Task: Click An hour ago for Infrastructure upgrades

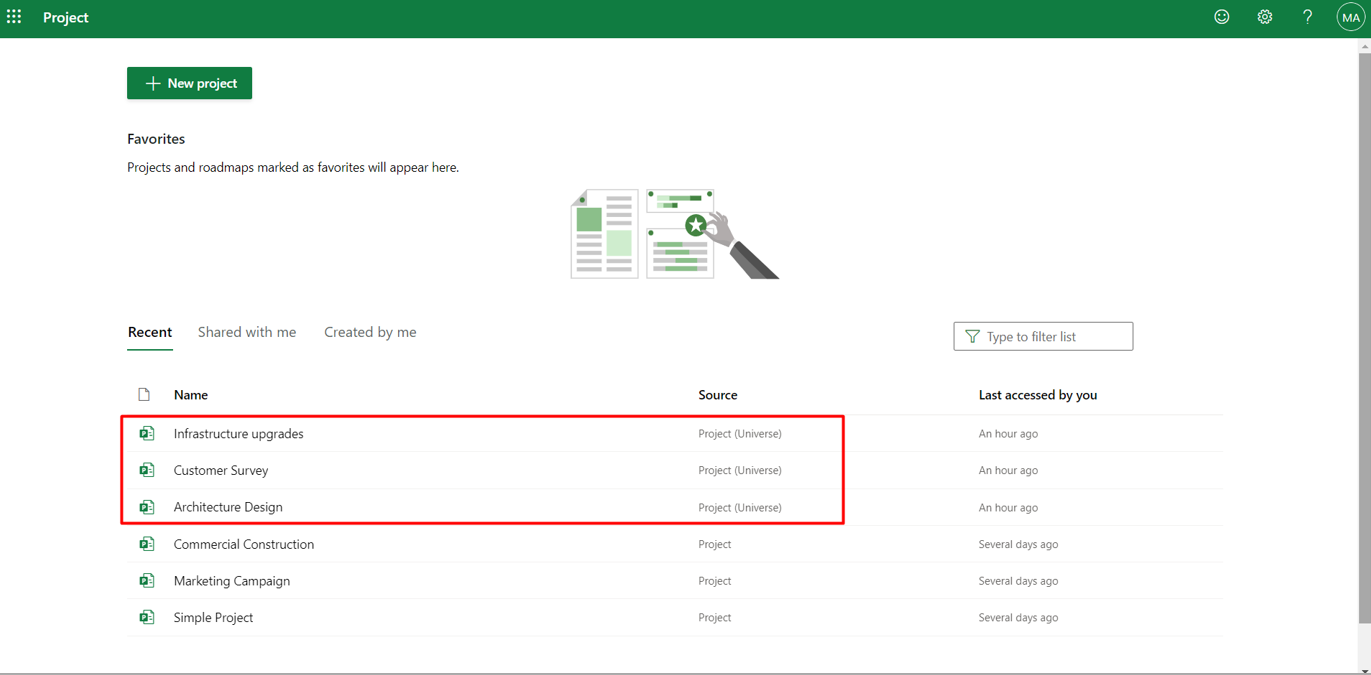Action: [1008, 433]
